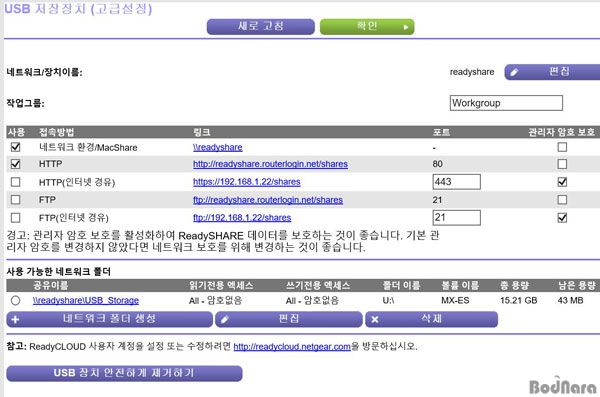Screen dimensions: 600x397
Task: Select the USB_Storage share radio button
Action: [x=15, y=301]
